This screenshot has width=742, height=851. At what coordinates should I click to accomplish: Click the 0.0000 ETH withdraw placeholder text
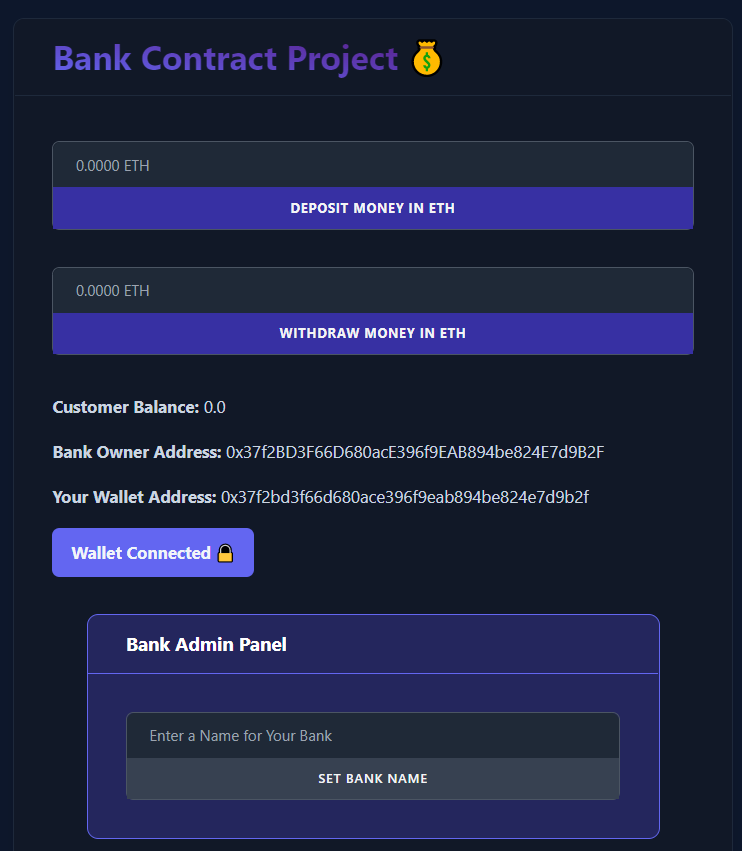click(x=112, y=290)
